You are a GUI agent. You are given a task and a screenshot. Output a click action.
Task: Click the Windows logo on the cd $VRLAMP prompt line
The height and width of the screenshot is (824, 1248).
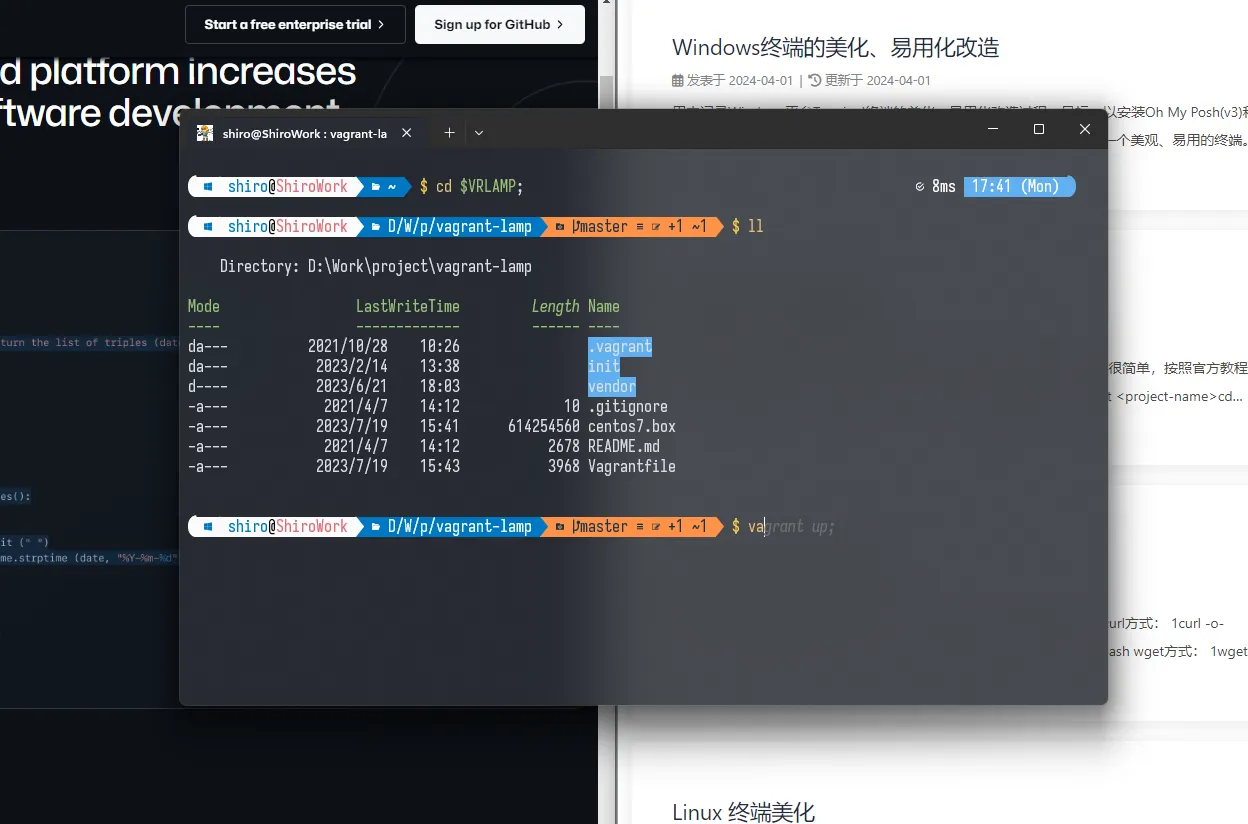point(209,187)
